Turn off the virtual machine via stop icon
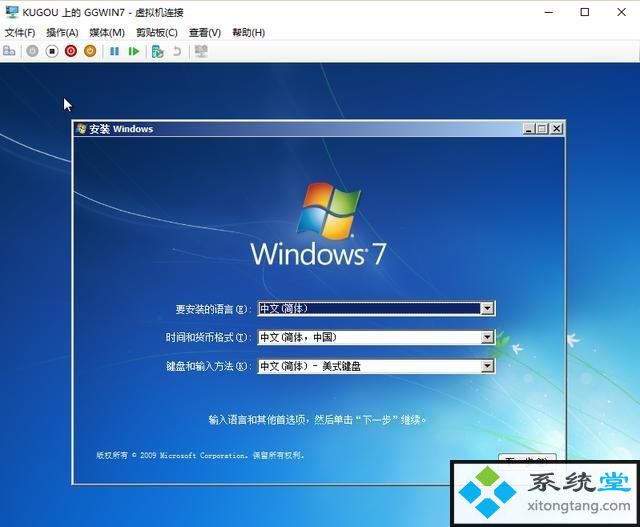 pyautogui.click(x=52, y=51)
